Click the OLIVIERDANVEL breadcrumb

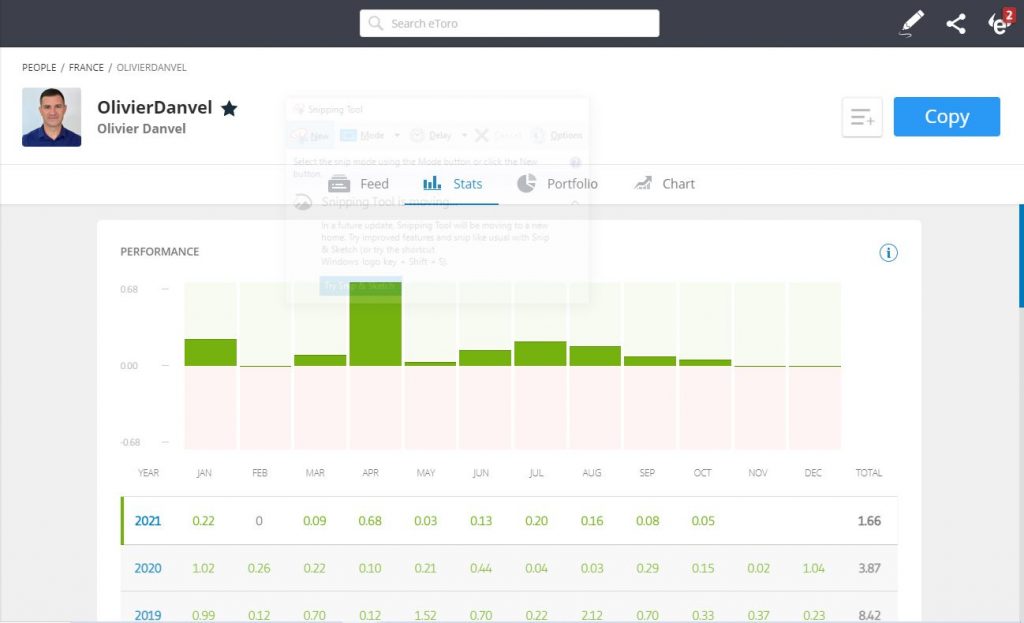pyautogui.click(x=152, y=67)
